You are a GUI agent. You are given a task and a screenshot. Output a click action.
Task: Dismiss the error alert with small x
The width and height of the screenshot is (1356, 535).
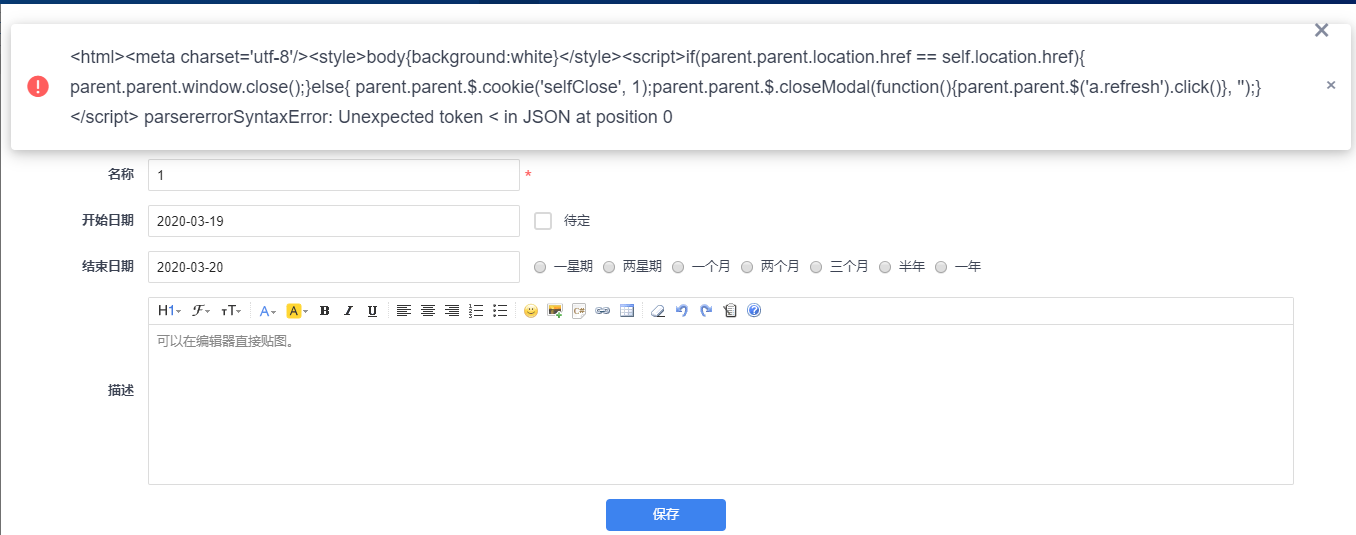1331,86
